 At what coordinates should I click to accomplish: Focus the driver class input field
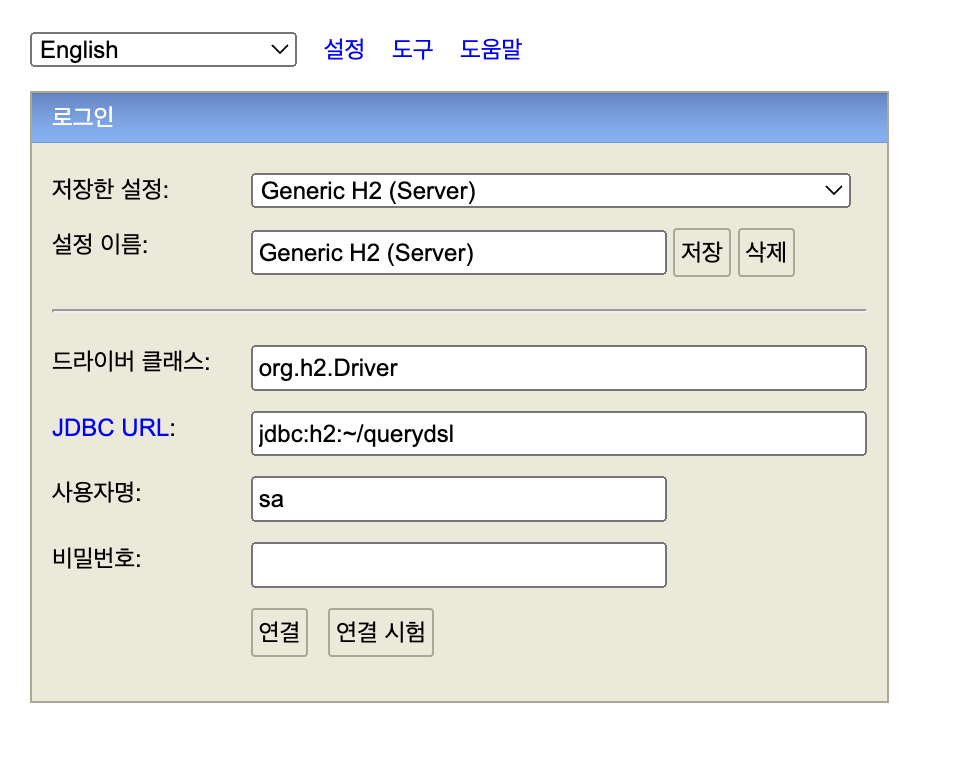(x=558, y=368)
